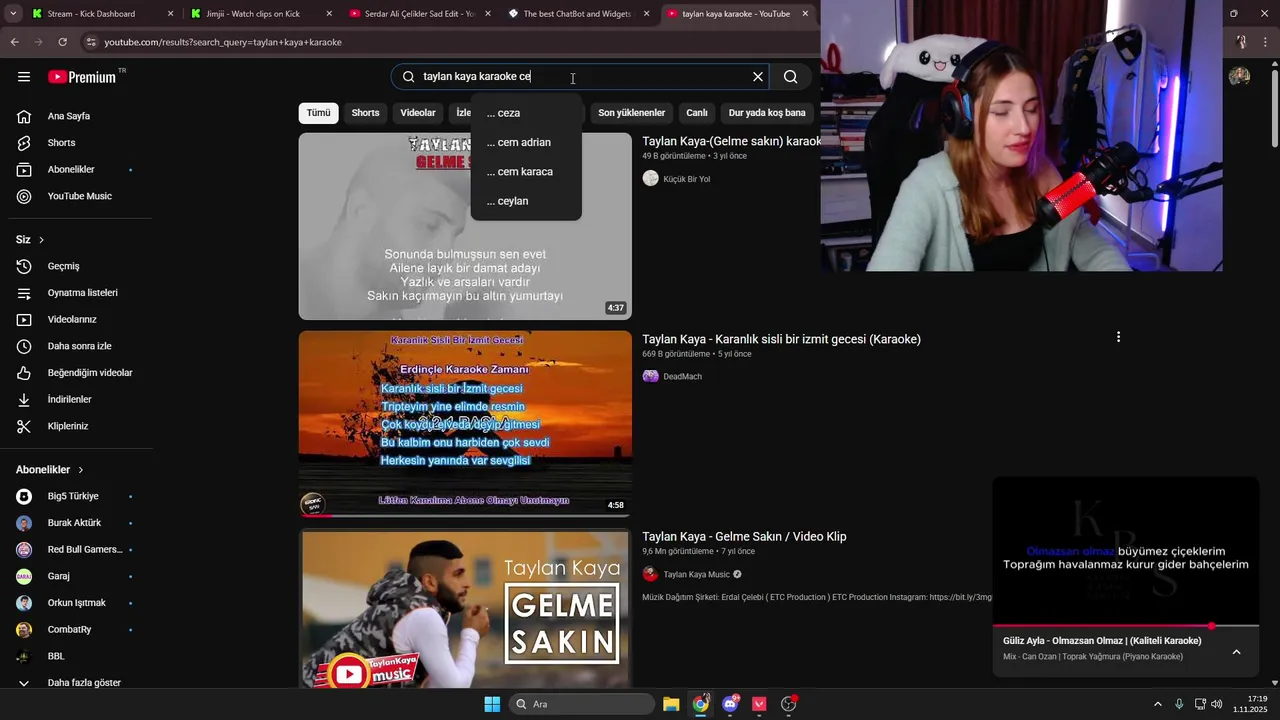Switch to The best ChatBot and Widgets tab
The width and height of the screenshot is (1280, 720).
[577, 14]
